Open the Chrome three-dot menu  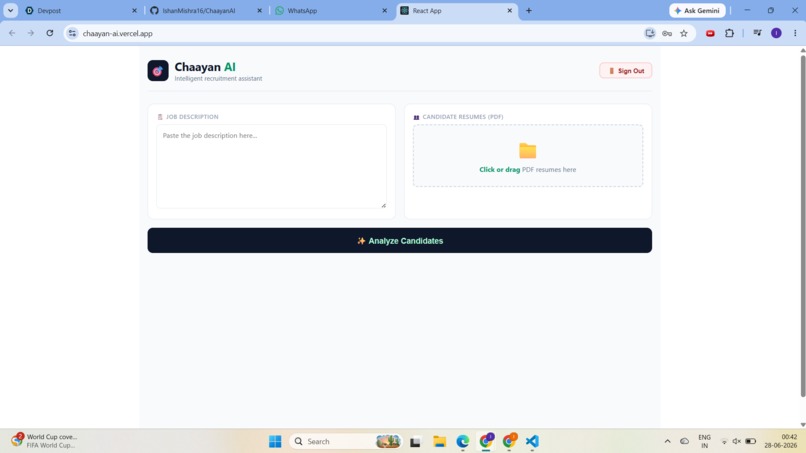tap(795, 33)
